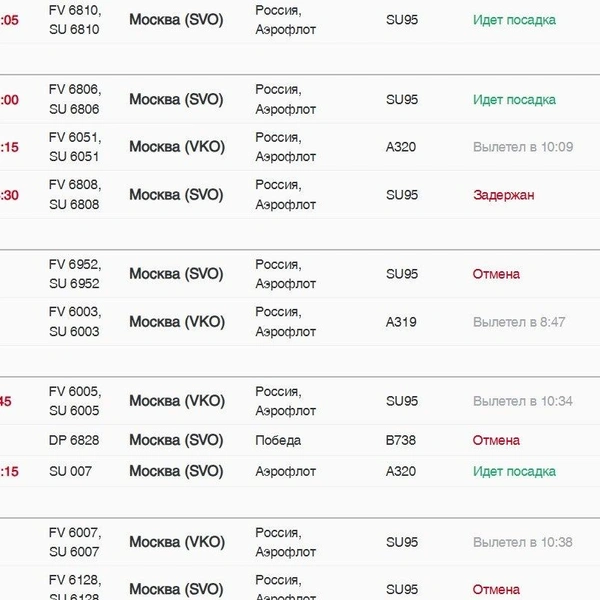
Task: Open the Победа flight DP 6828 row
Action: pos(300,440)
